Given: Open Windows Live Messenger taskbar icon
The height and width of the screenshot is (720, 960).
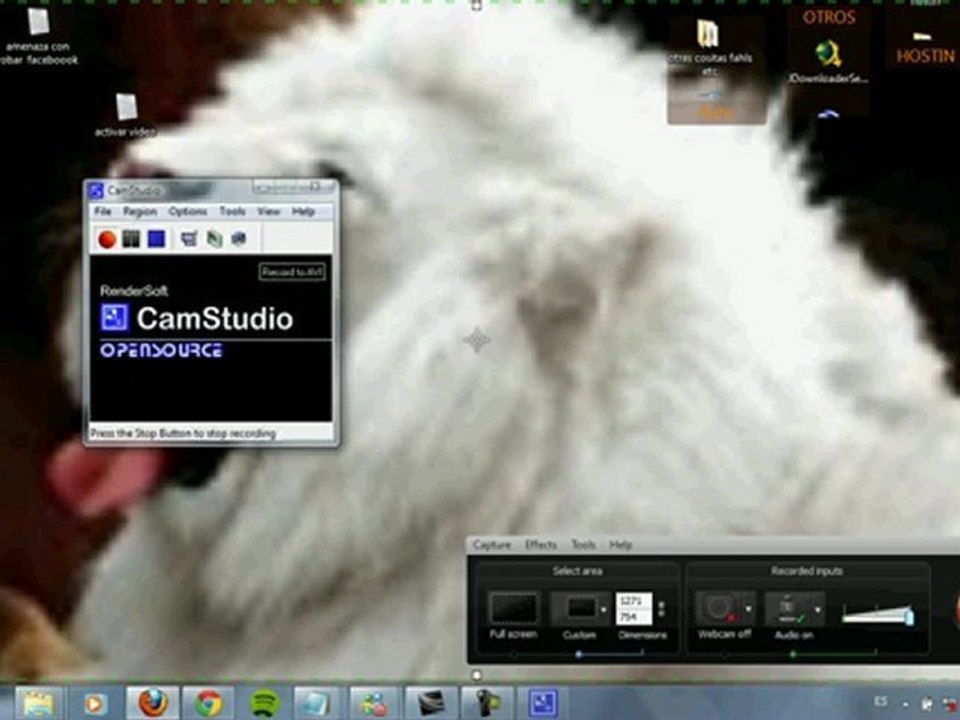Looking at the screenshot, I should (373, 703).
